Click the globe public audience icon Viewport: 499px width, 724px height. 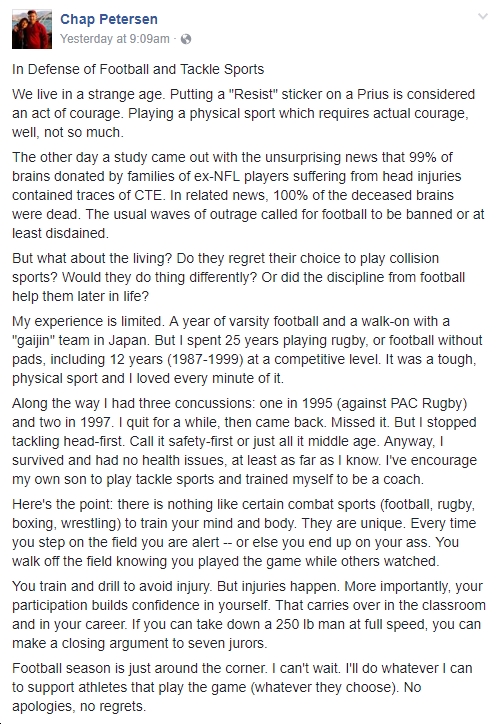186,39
